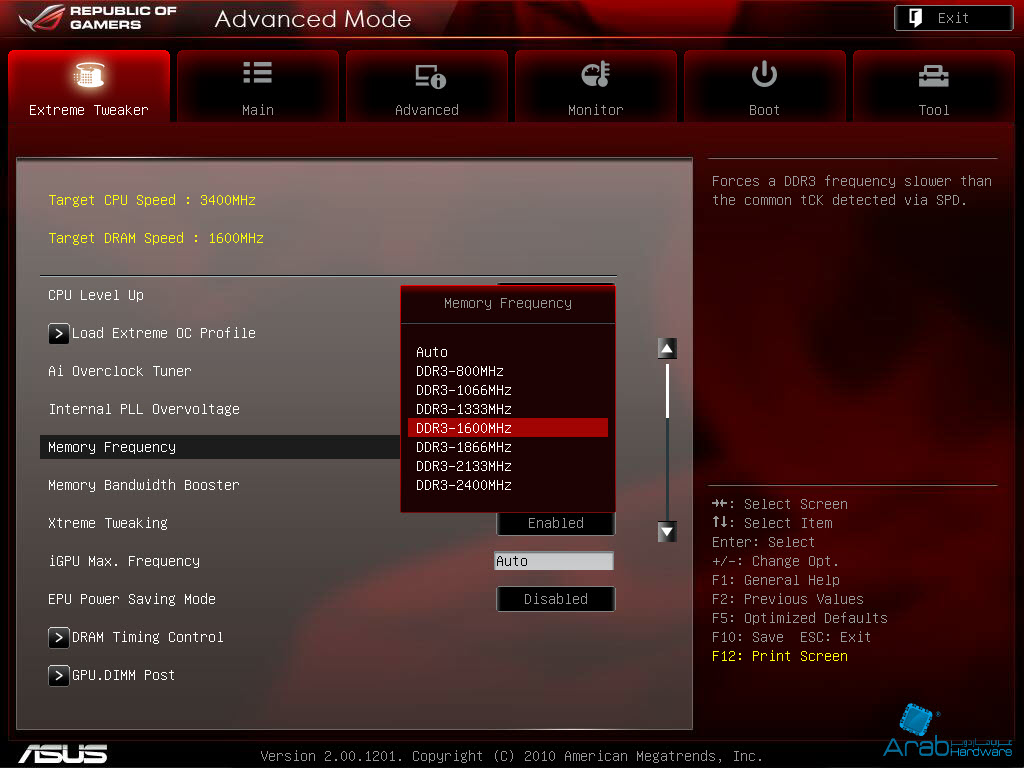
Task: Expand GPU.DIMM Post arrow
Action: tap(59, 675)
